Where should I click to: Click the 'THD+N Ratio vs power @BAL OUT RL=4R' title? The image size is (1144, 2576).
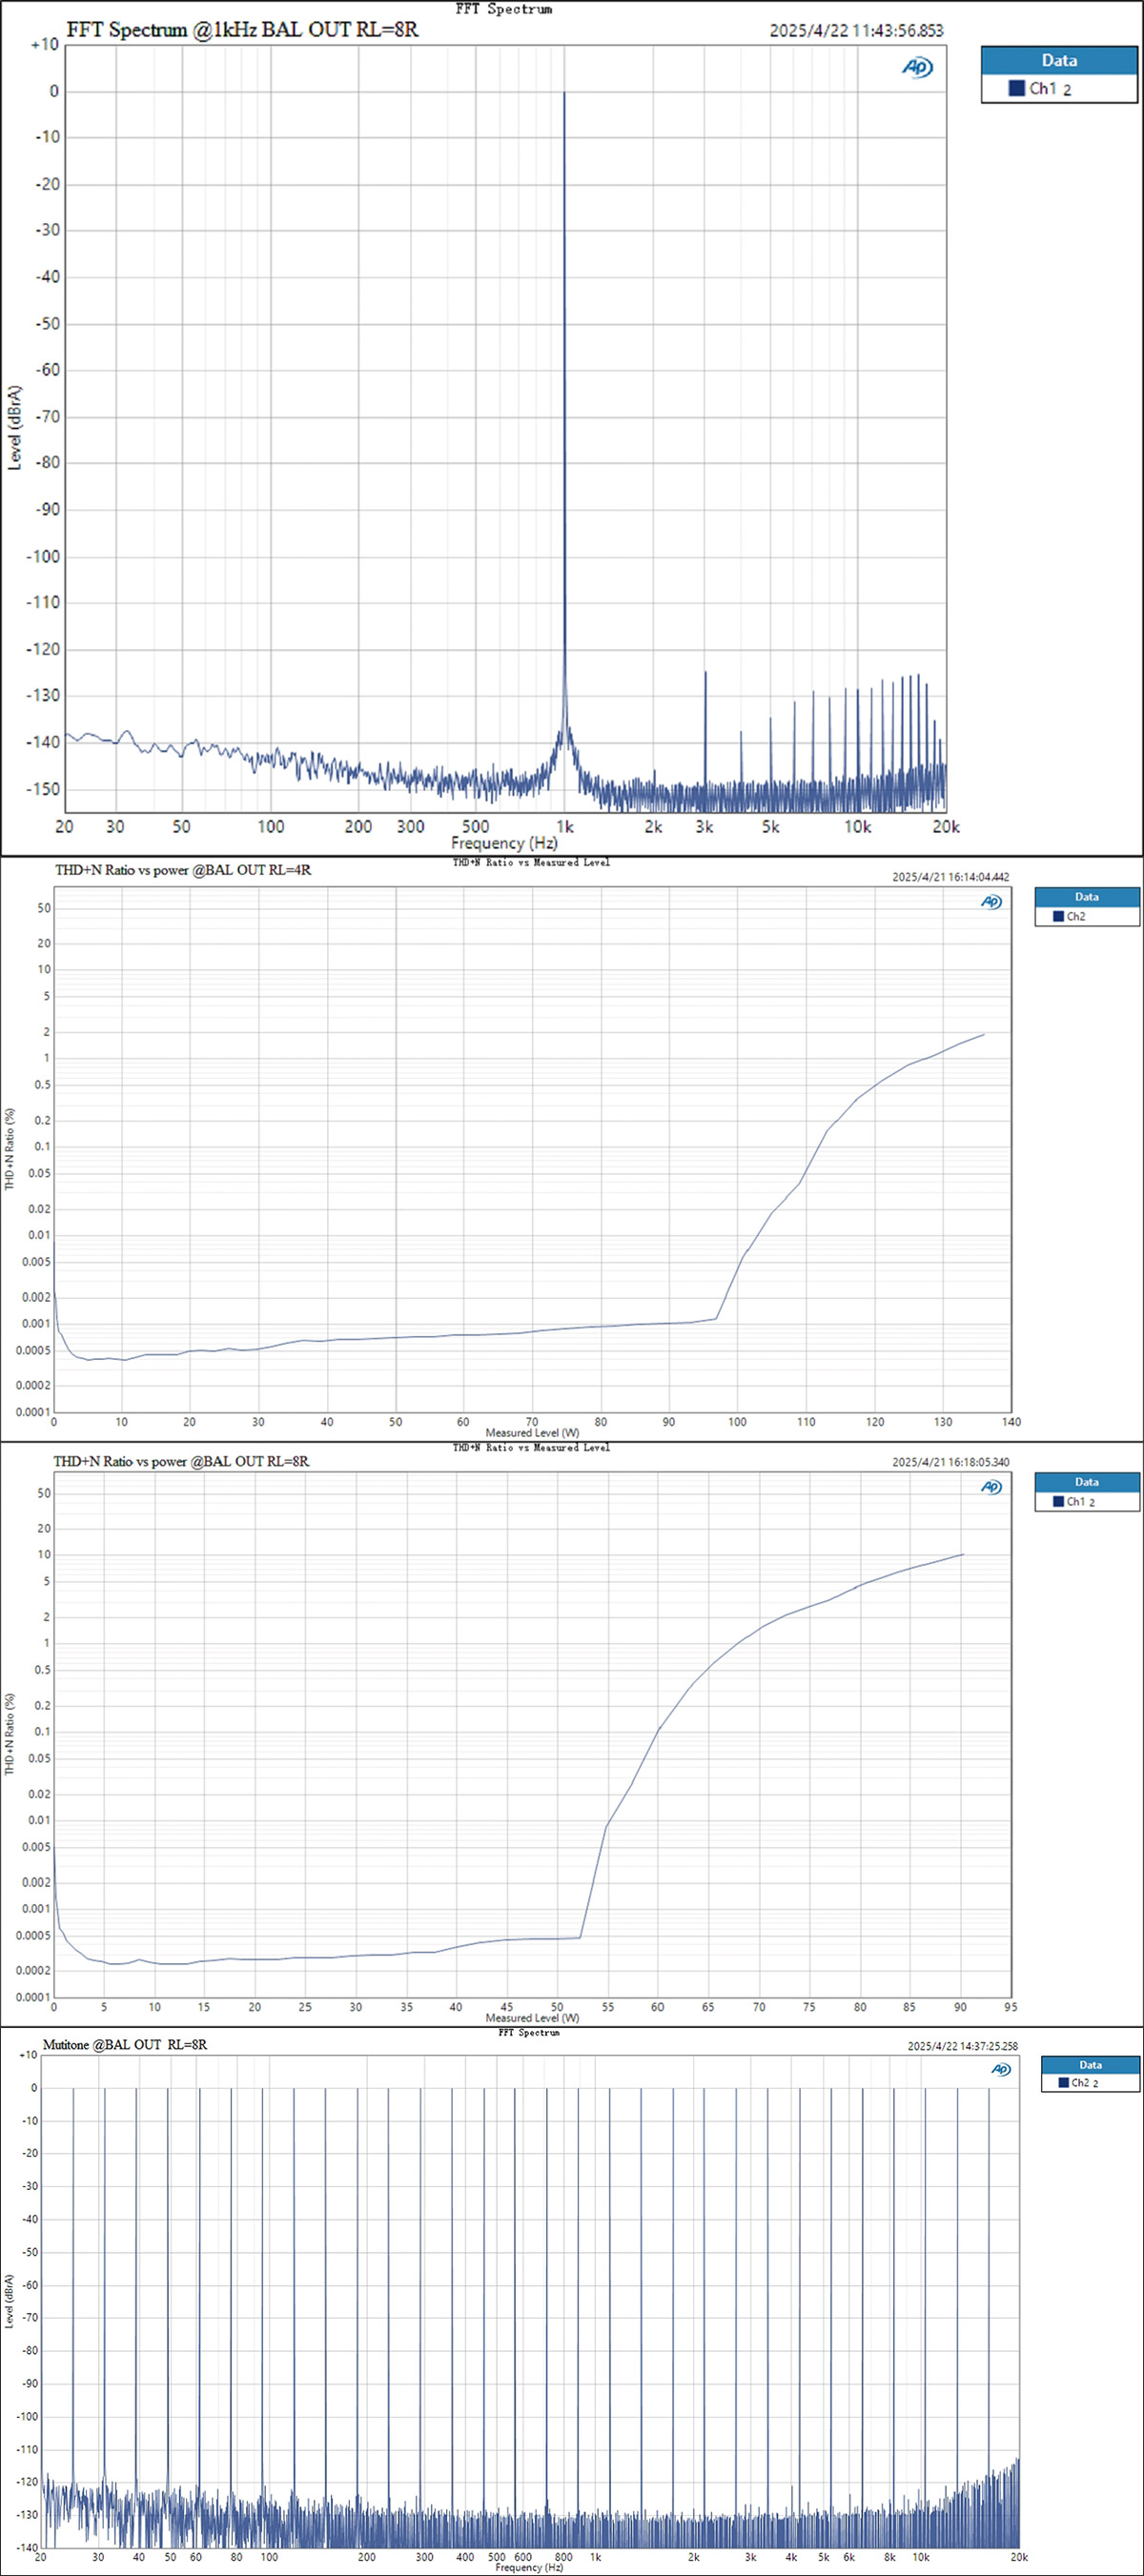pos(183,870)
